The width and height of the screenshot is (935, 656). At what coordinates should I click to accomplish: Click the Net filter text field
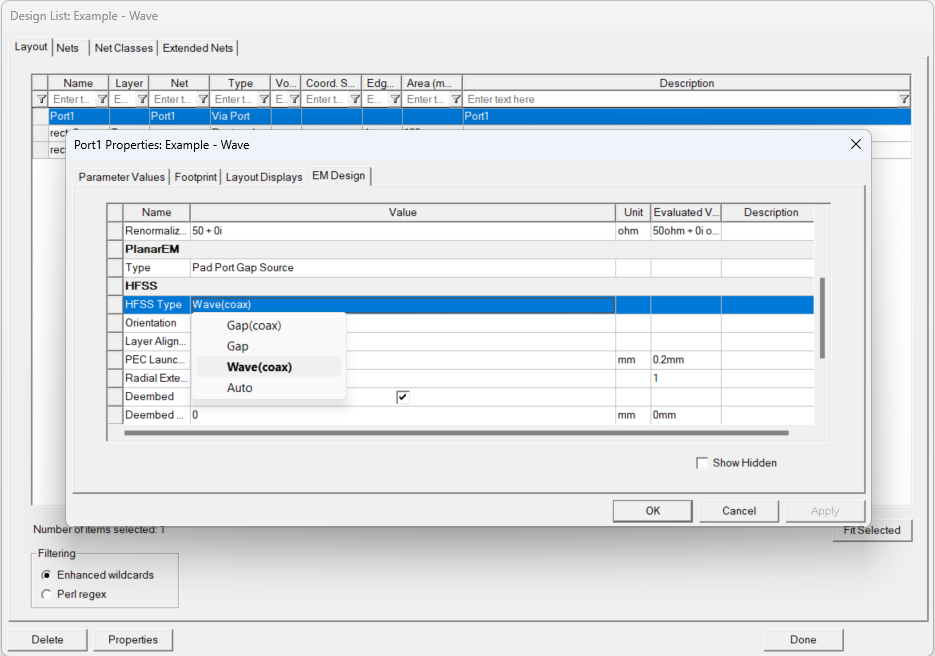[173, 100]
